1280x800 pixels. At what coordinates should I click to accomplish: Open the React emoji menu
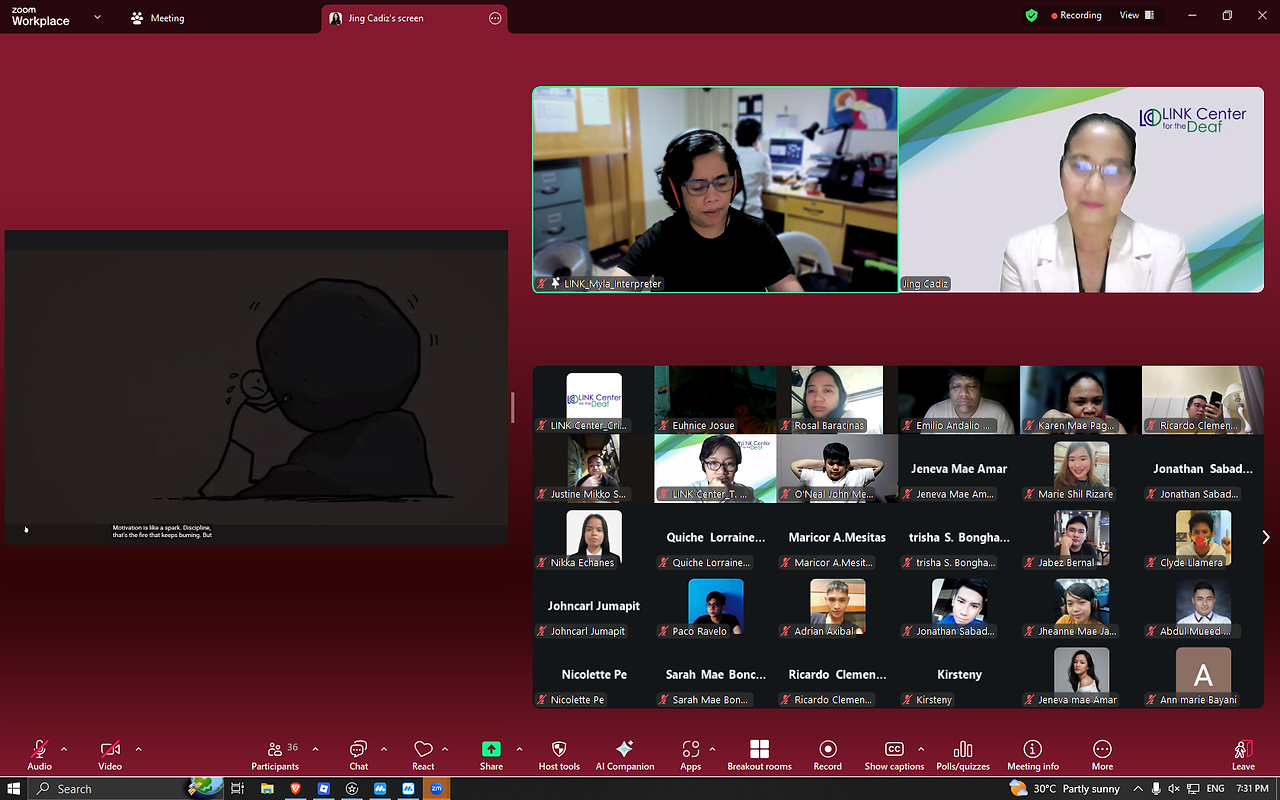pyautogui.click(x=423, y=755)
